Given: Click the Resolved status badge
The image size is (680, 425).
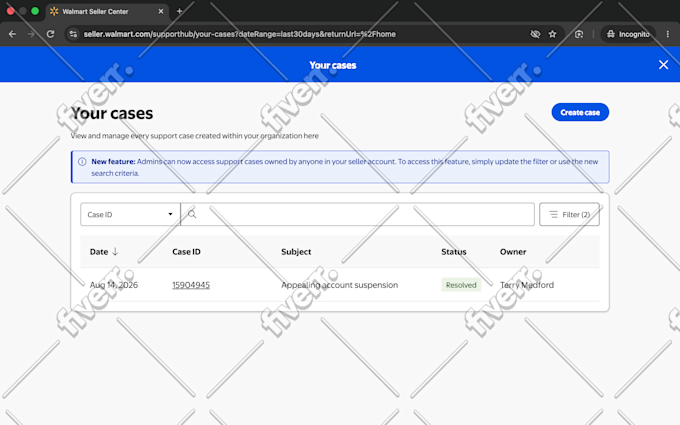Looking at the screenshot, I should click(x=461, y=285).
